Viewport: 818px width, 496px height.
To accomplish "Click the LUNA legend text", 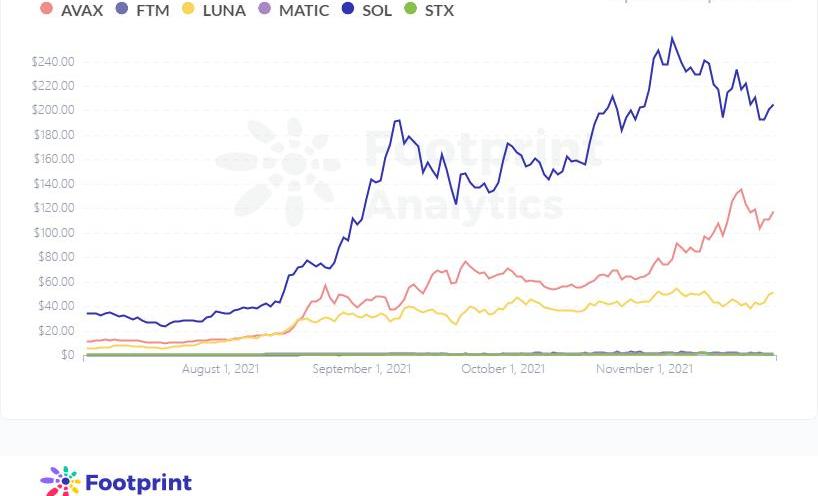I will coord(224,10).
